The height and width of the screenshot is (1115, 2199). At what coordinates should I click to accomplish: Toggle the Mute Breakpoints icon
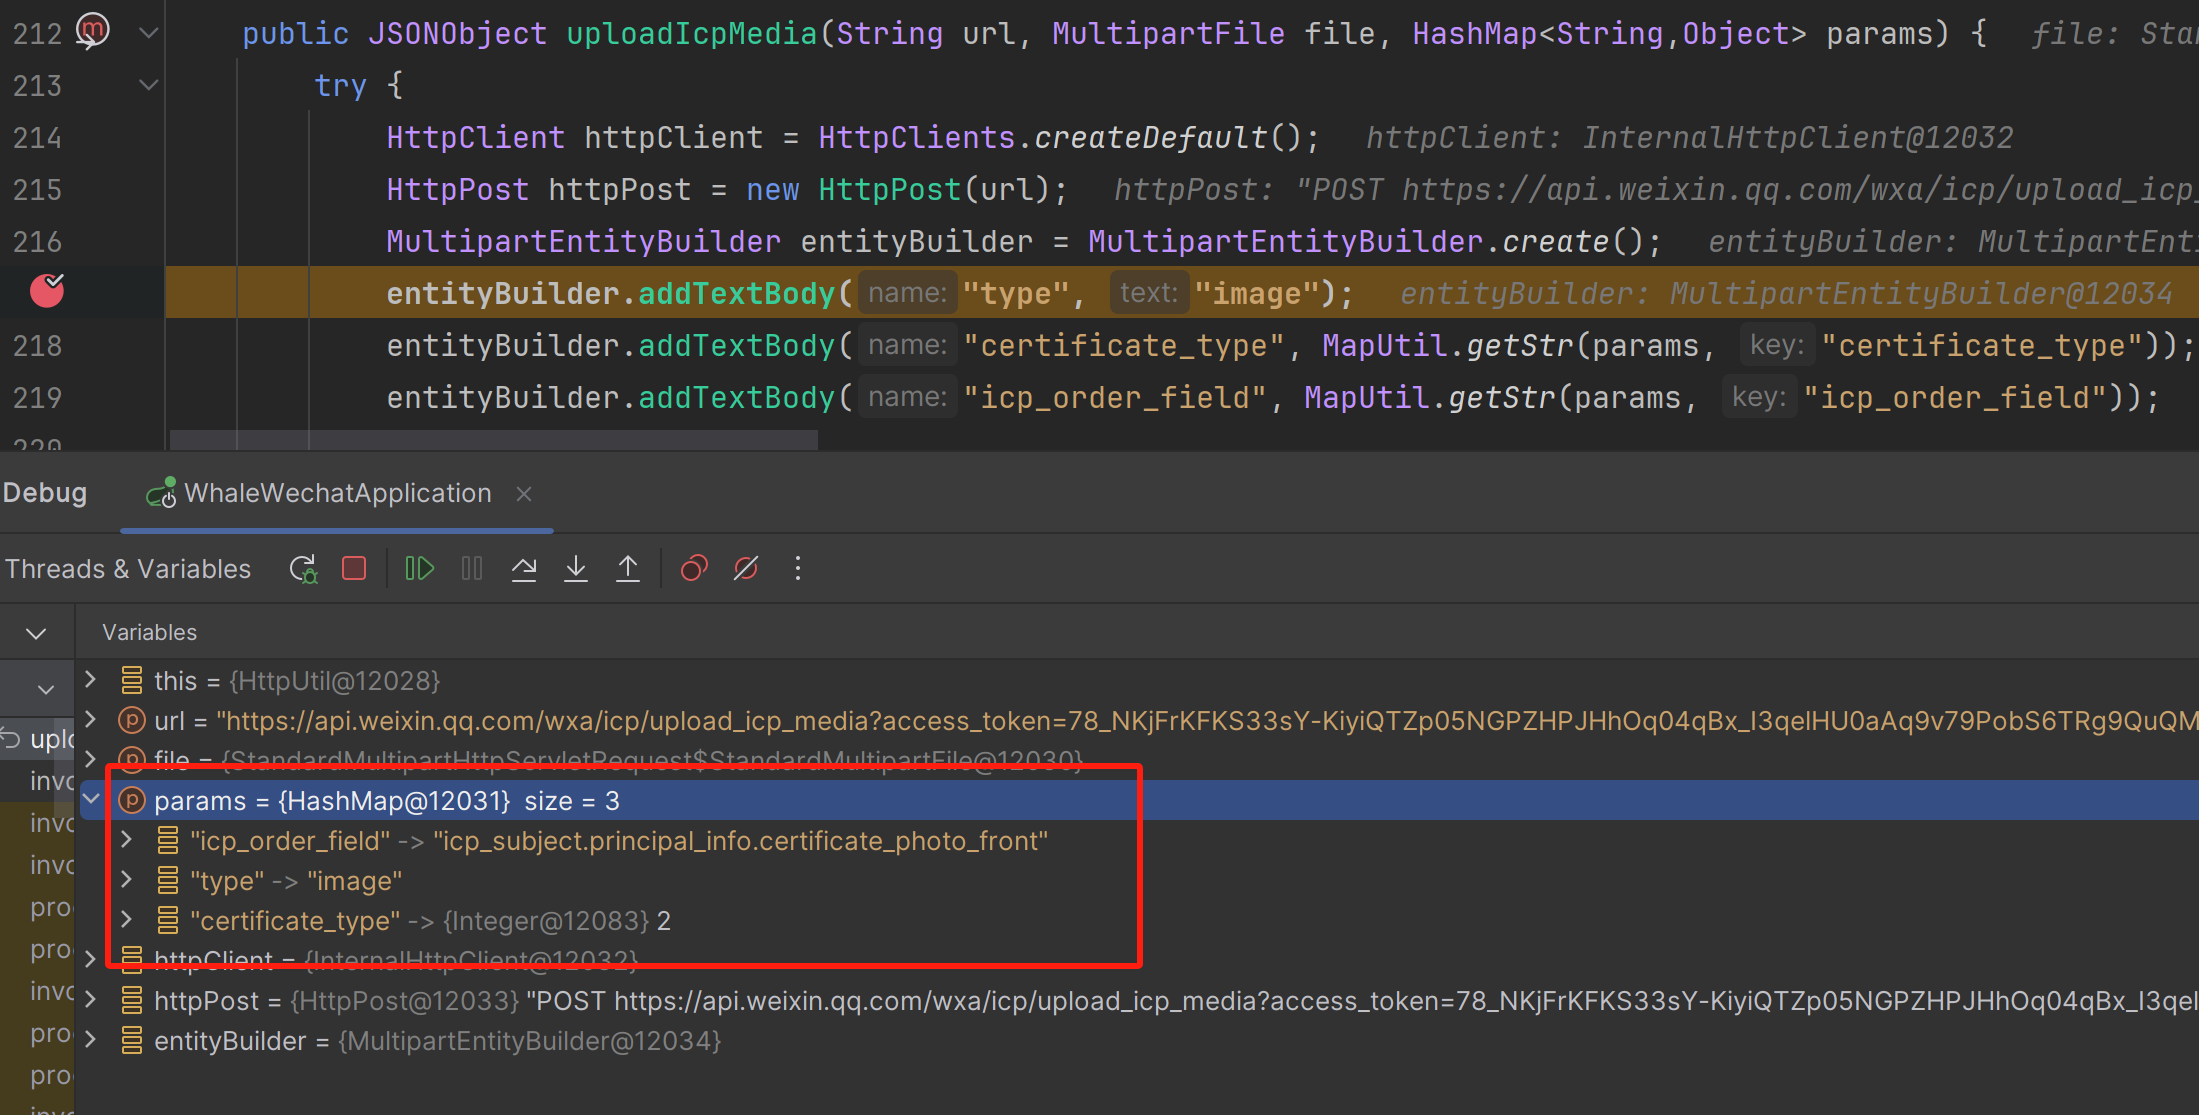coord(746,569)
